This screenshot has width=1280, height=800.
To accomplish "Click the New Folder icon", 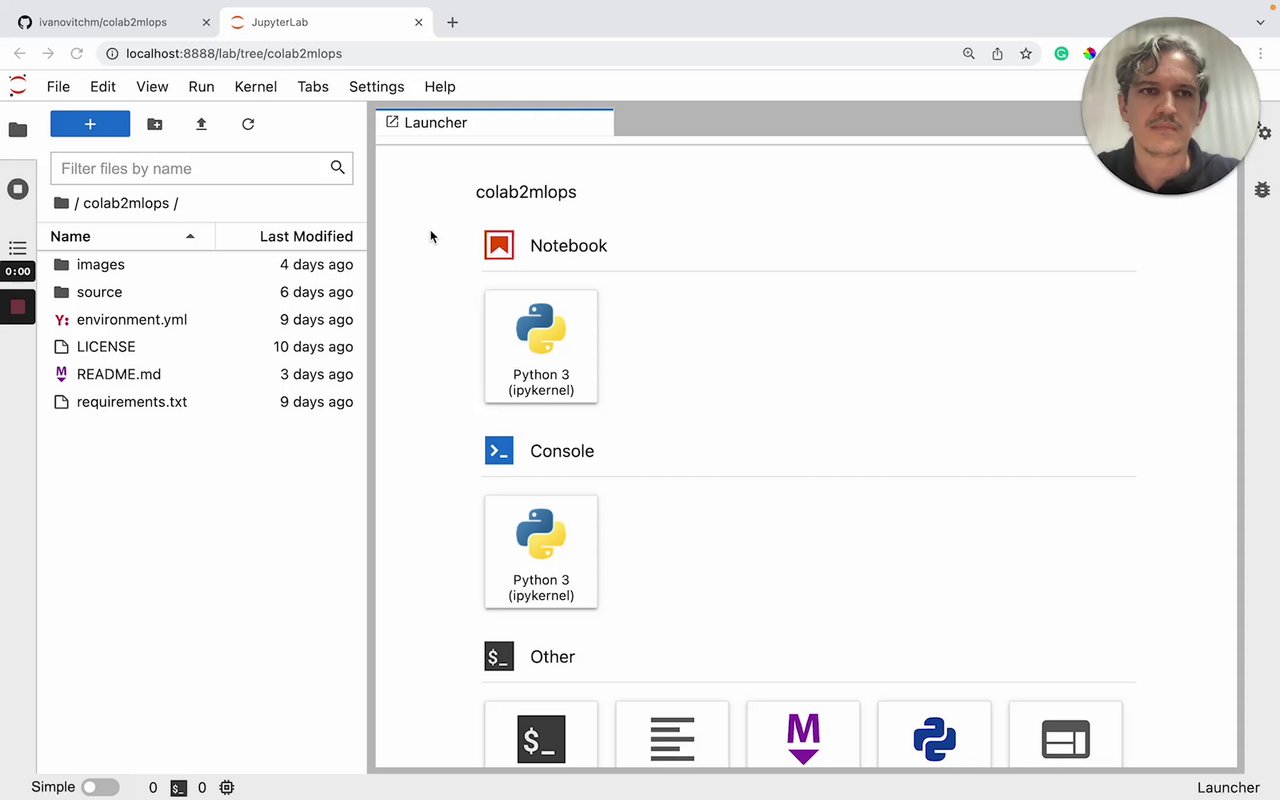I will 154,124.
